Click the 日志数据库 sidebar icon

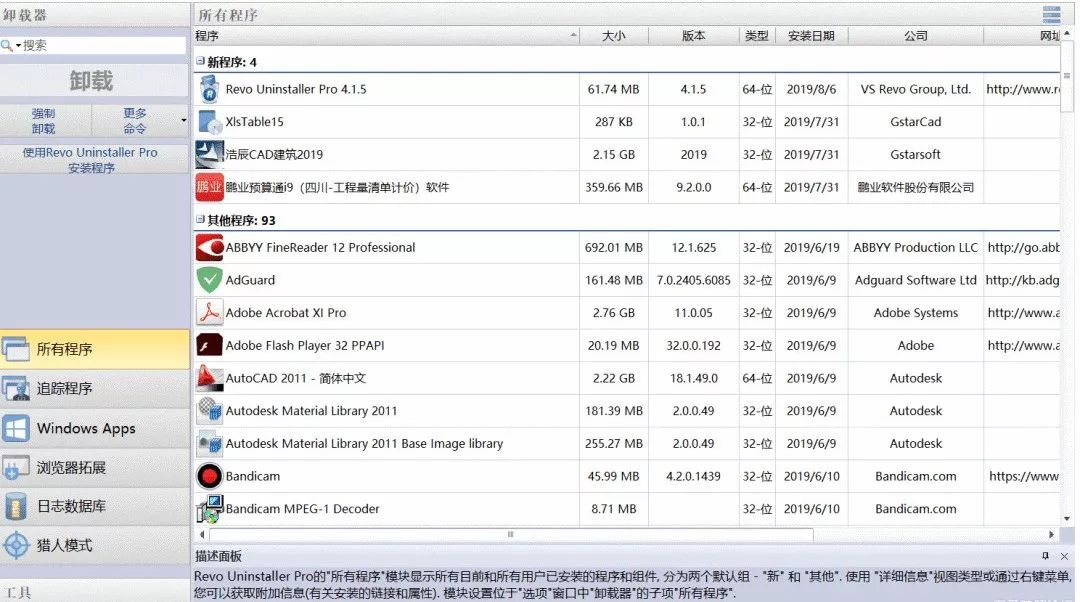(16, 506)
